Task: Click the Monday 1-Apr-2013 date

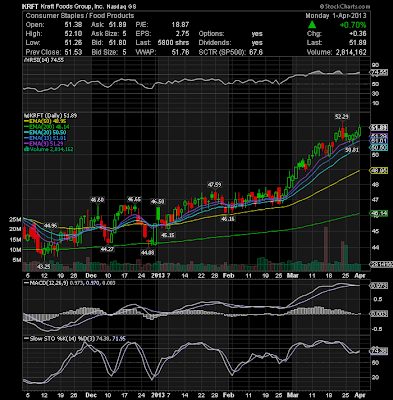Action: (x=336, y=16)
